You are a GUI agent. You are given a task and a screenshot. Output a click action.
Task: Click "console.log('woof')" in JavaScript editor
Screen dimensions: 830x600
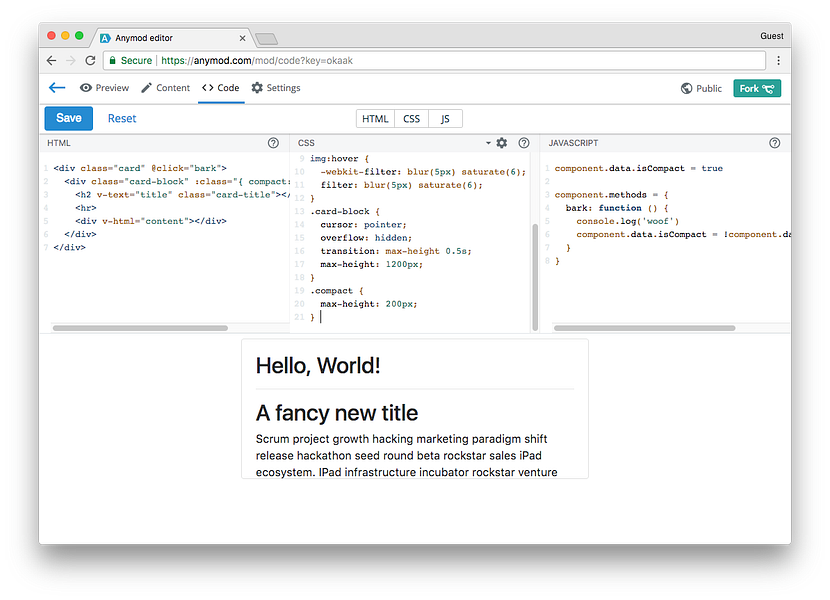[x=627, y=221]
